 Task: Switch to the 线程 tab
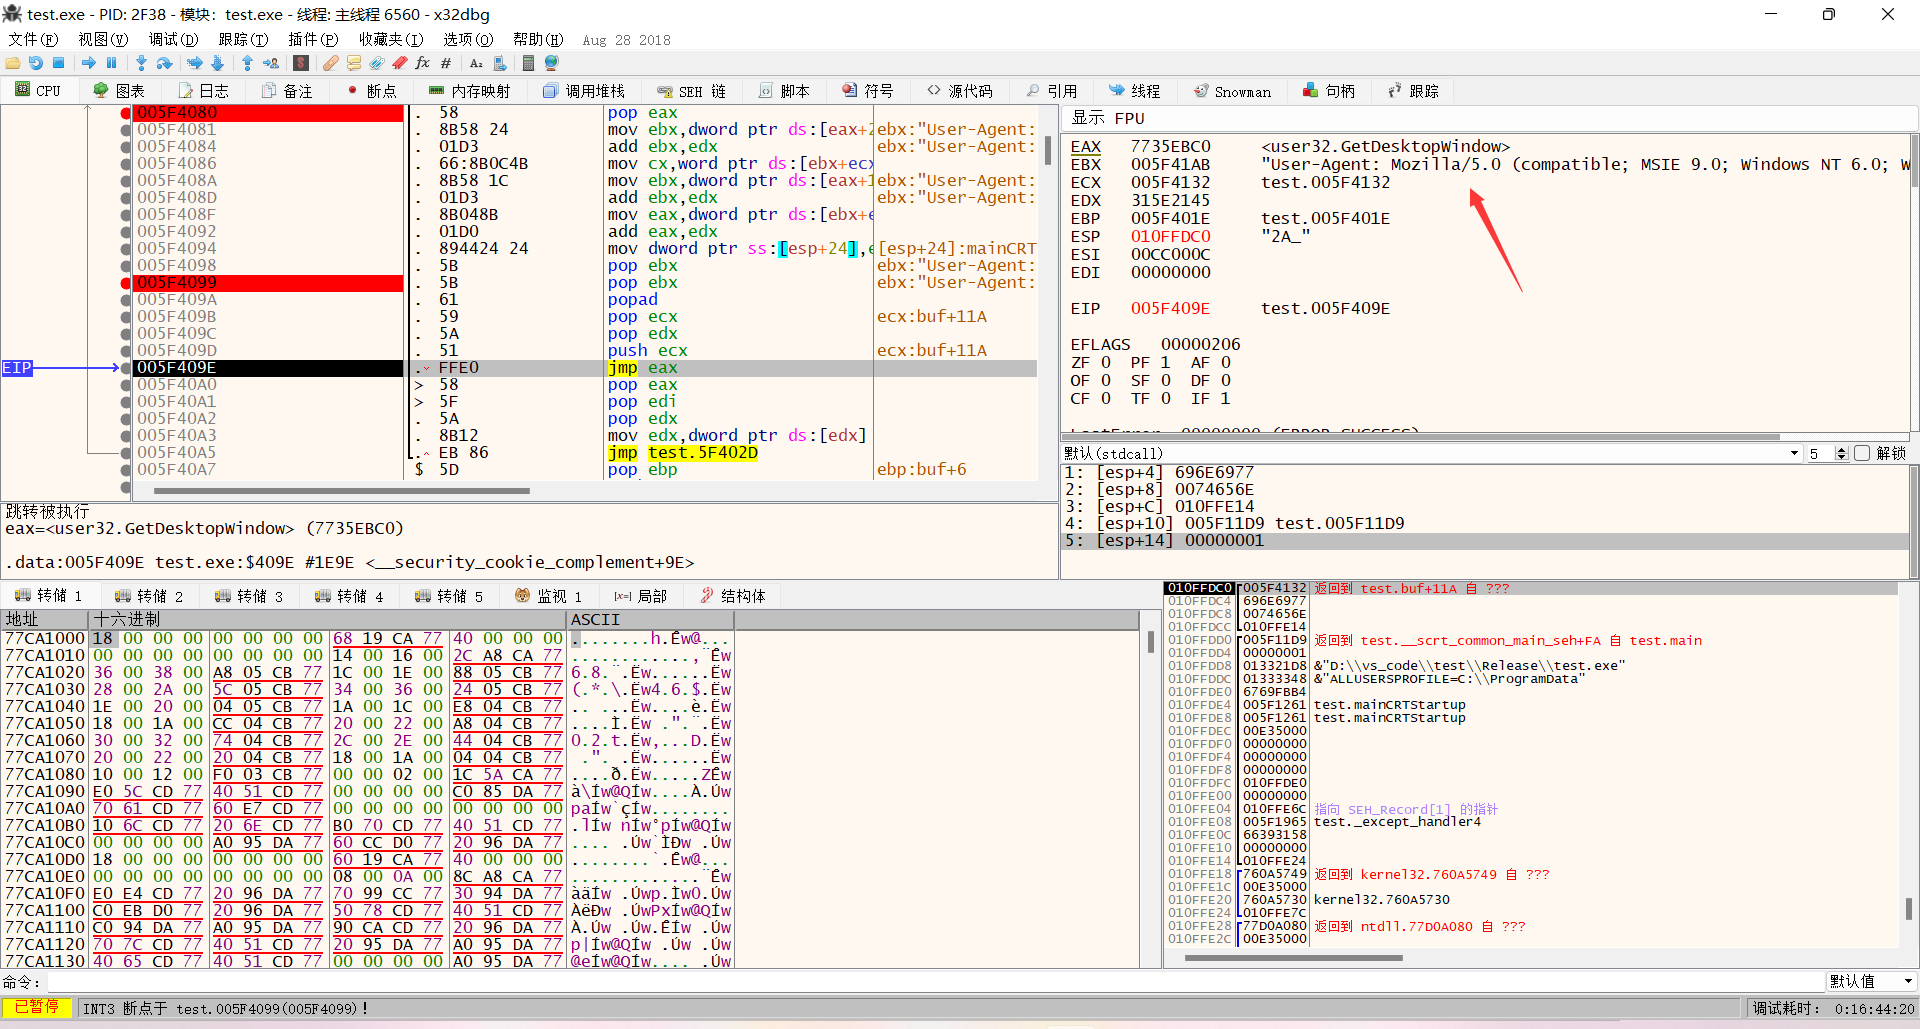click(x=1134, y=91)
